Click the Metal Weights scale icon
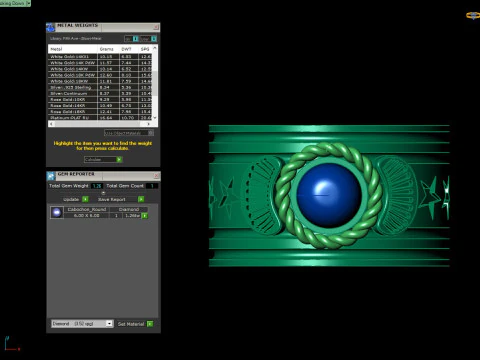This screenshot has width=480, height=360. (50, 27)
